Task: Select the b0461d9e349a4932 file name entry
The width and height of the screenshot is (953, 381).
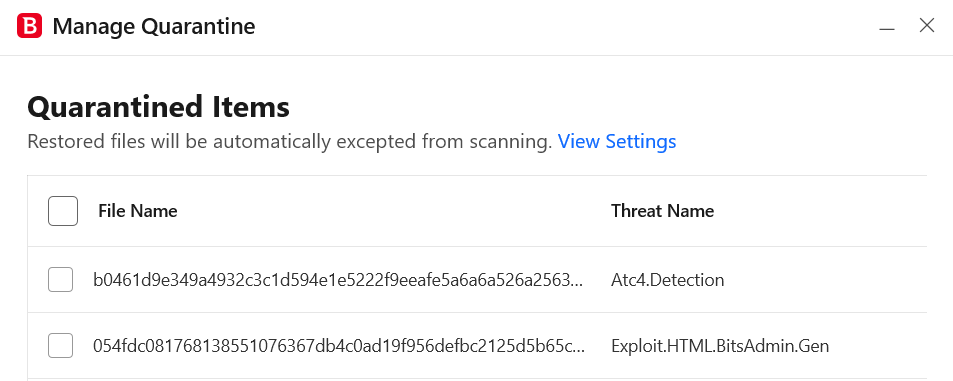Action: pos(338,280)
